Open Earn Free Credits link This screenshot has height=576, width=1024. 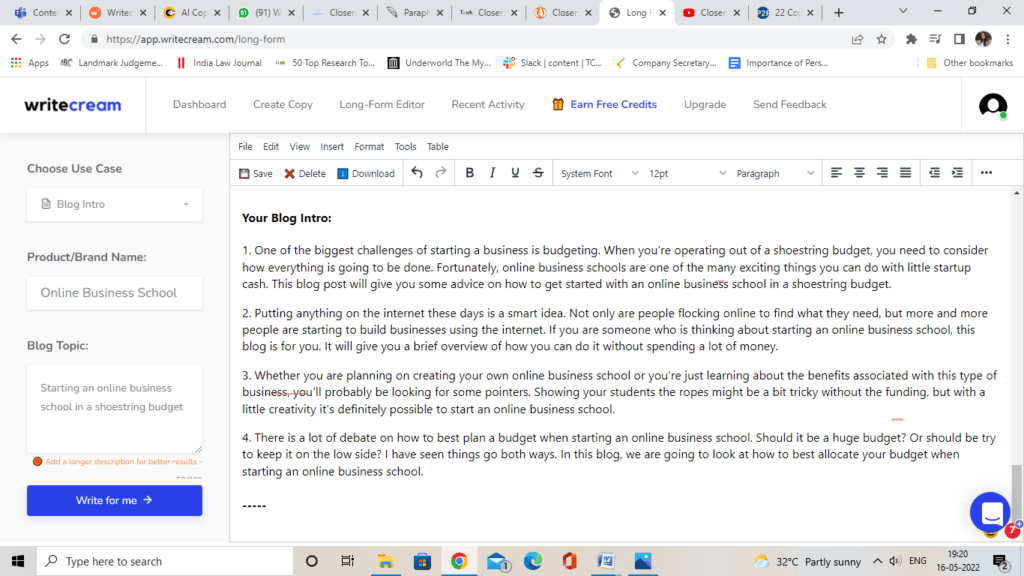[x=604, y=104]
